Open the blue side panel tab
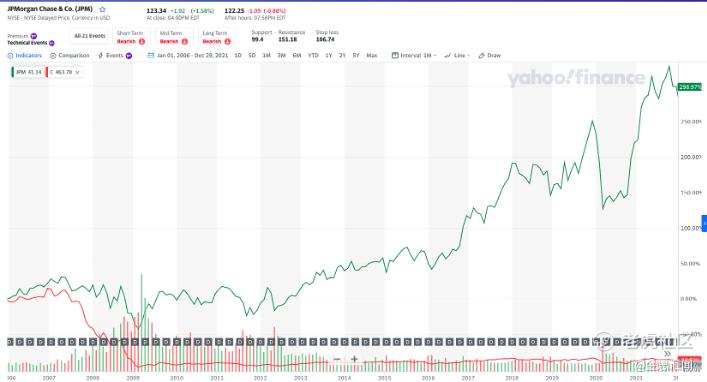The height and width of the screenshot is (382, 707). point(704,223)
